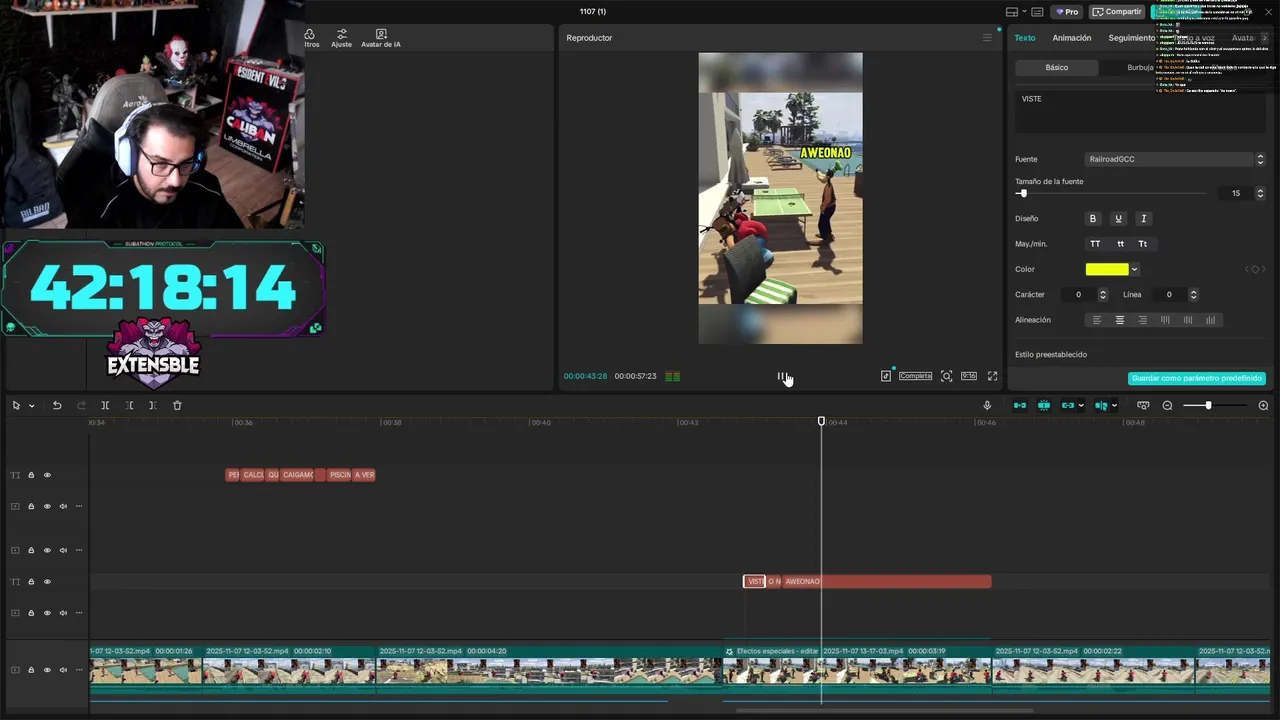Undo the last timeline action
The width and height of the screenshot is (1280, 720).
(57, 405)
